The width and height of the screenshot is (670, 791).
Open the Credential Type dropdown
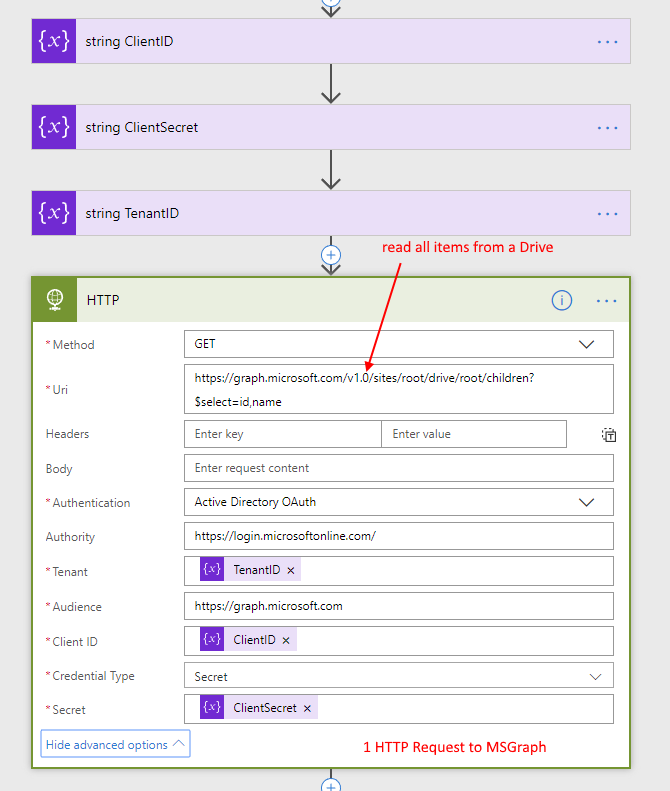click(x=398, y=676)
